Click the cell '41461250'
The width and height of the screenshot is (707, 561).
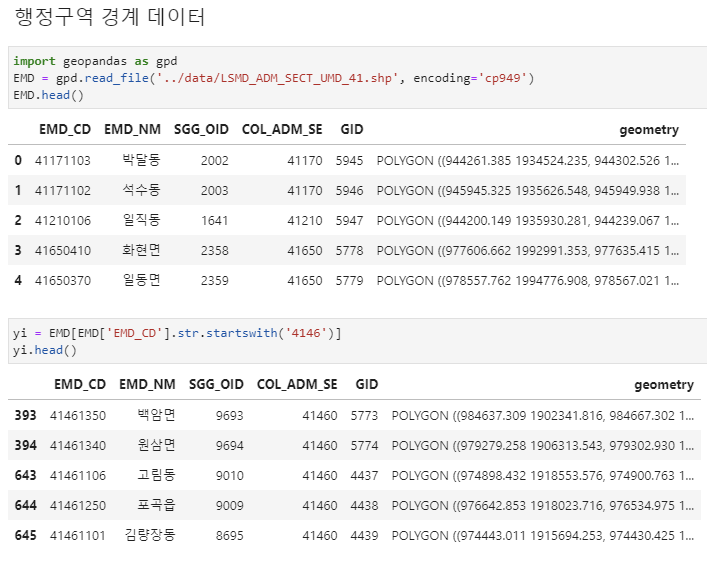click(x=78, y=506)
